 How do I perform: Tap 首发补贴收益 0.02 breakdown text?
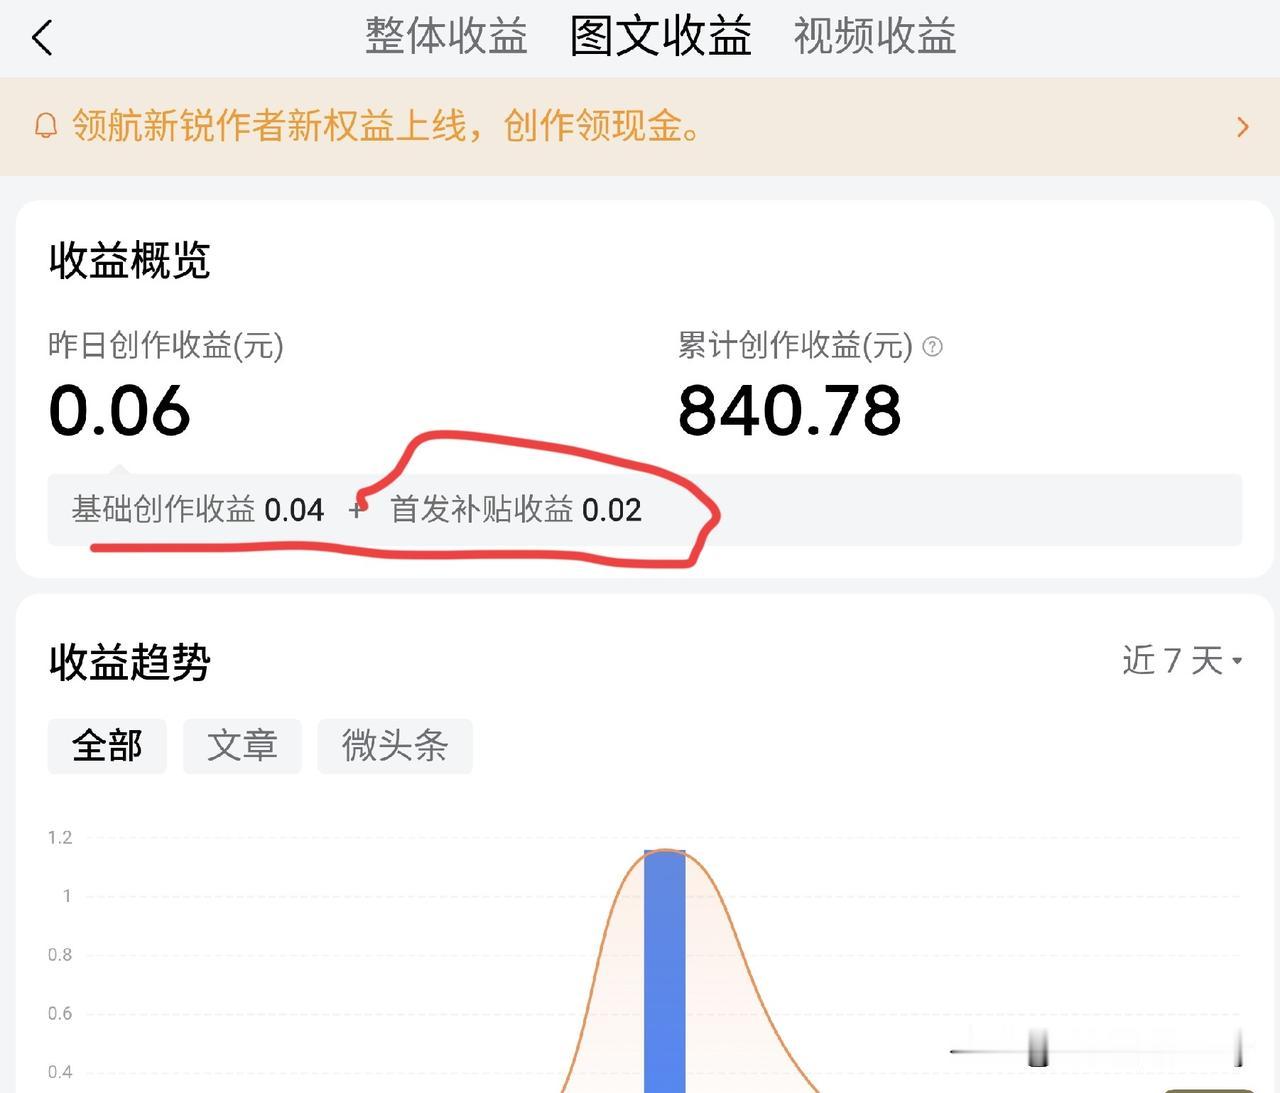(x=516, y=510)
